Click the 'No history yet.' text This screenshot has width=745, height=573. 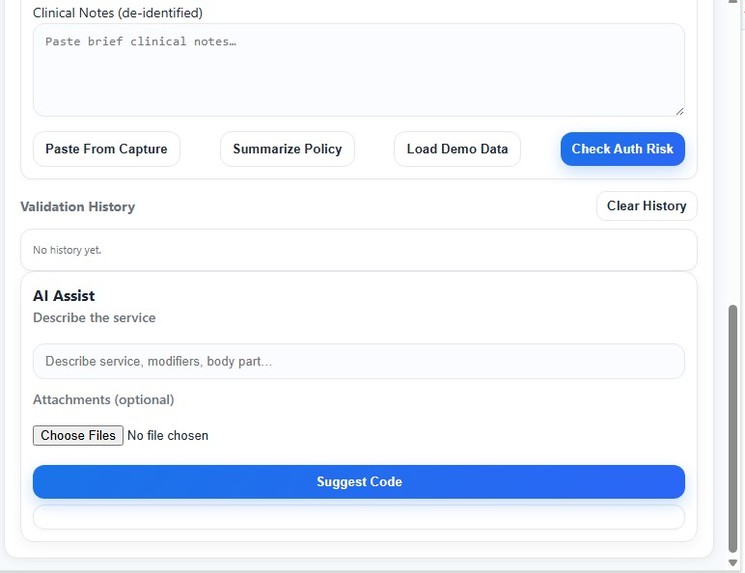click(67, 250)
